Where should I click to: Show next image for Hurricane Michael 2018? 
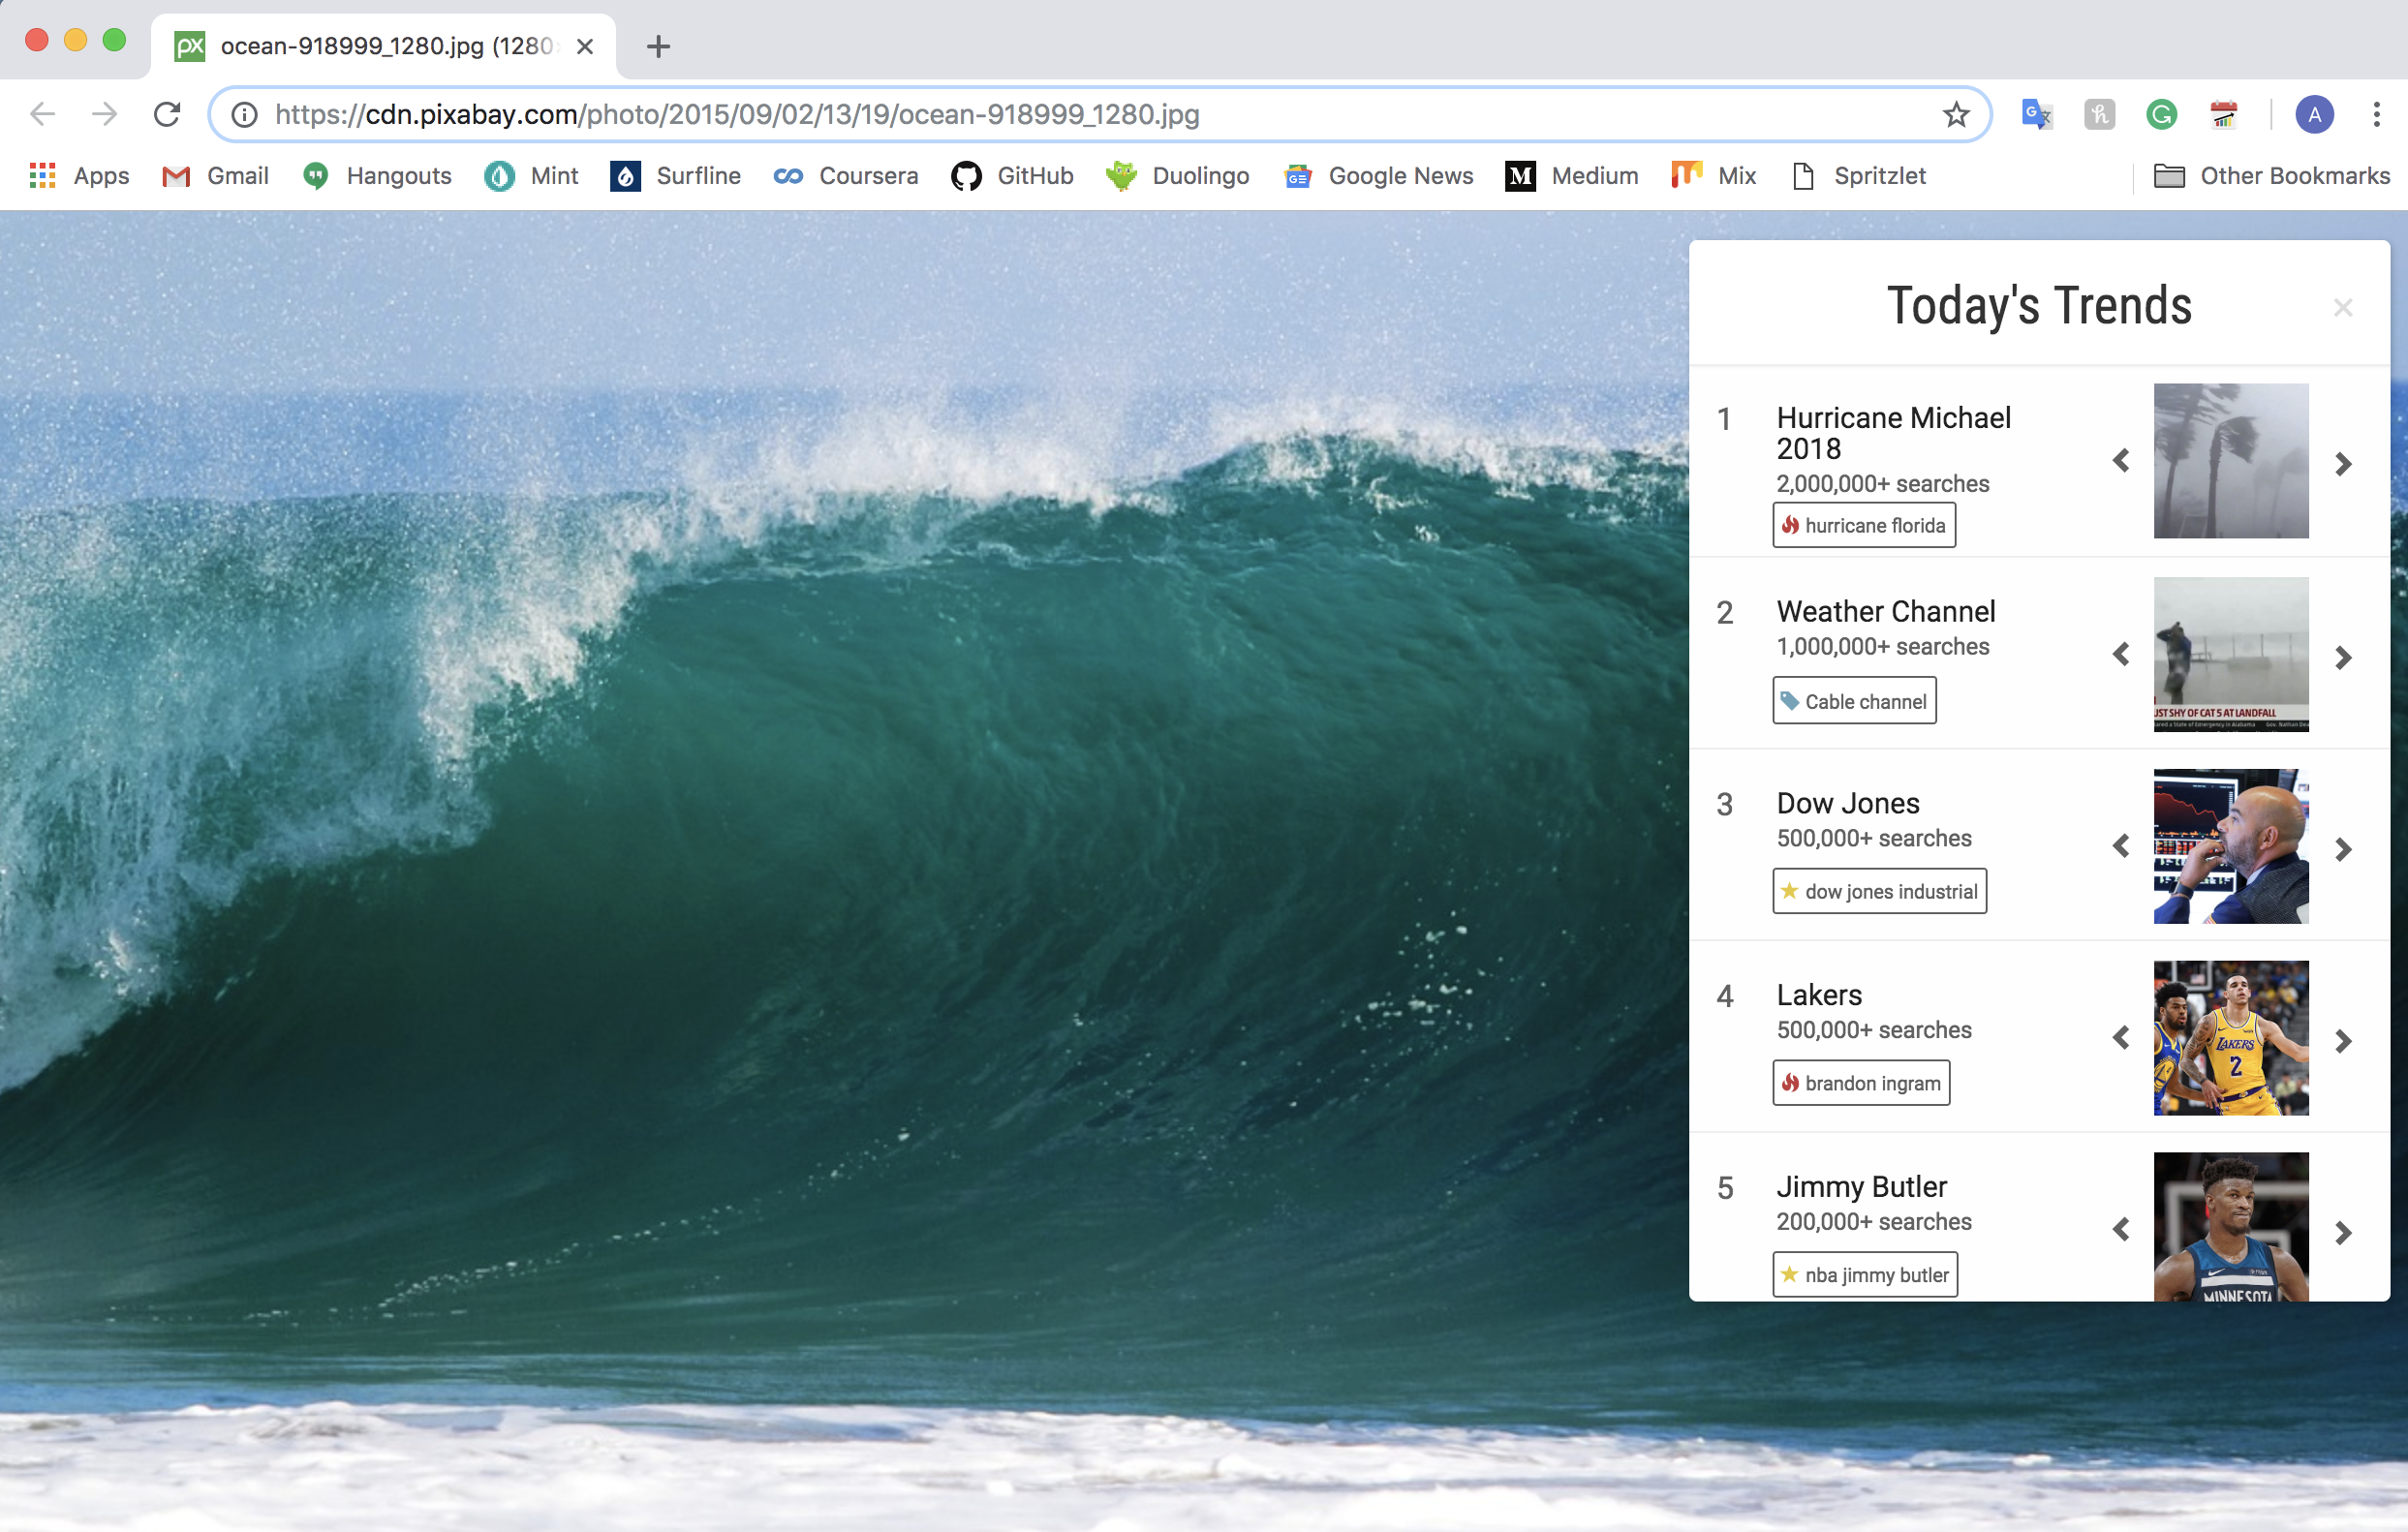(x=2343, y=463)
